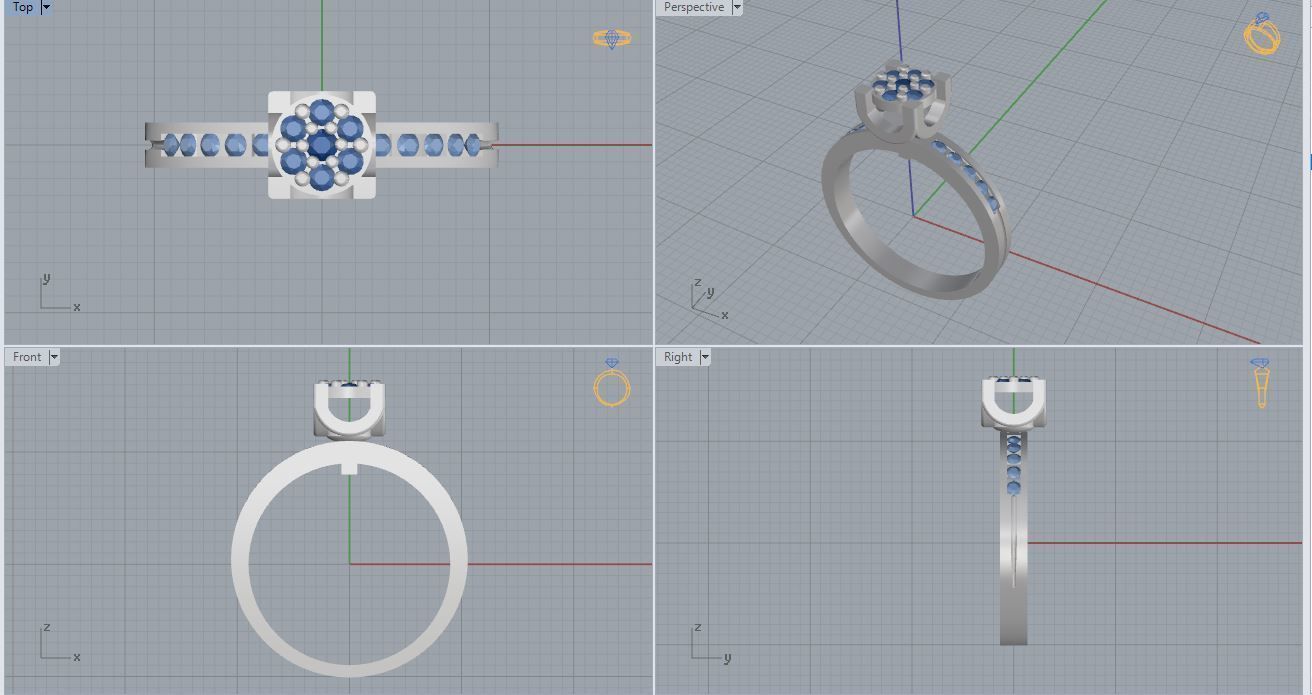Select the Front viewport title label
Screen dimensions: 1312x695
(27, 357)
